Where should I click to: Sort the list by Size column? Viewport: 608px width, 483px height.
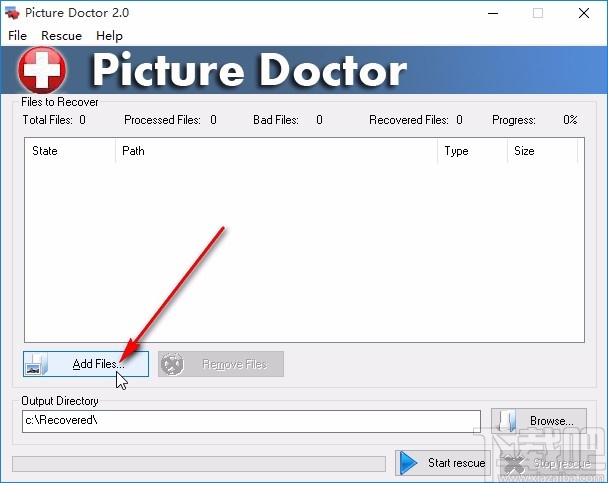coord(542,151)
